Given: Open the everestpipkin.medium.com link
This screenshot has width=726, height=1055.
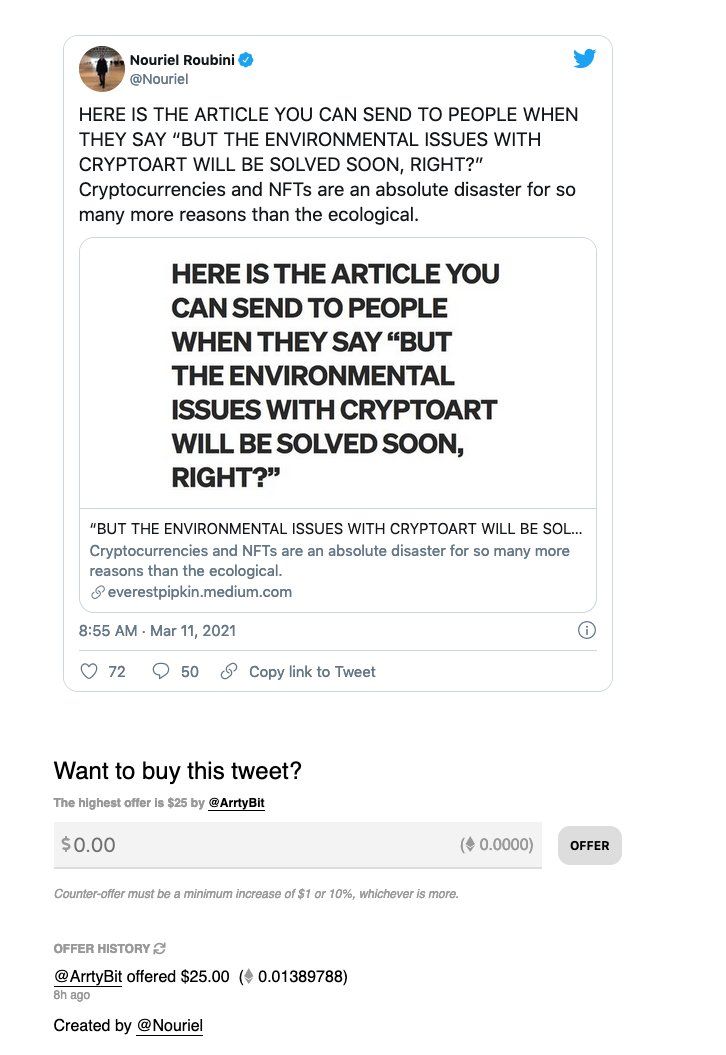Looking at the screenshot, I should (x=199, y=592).
